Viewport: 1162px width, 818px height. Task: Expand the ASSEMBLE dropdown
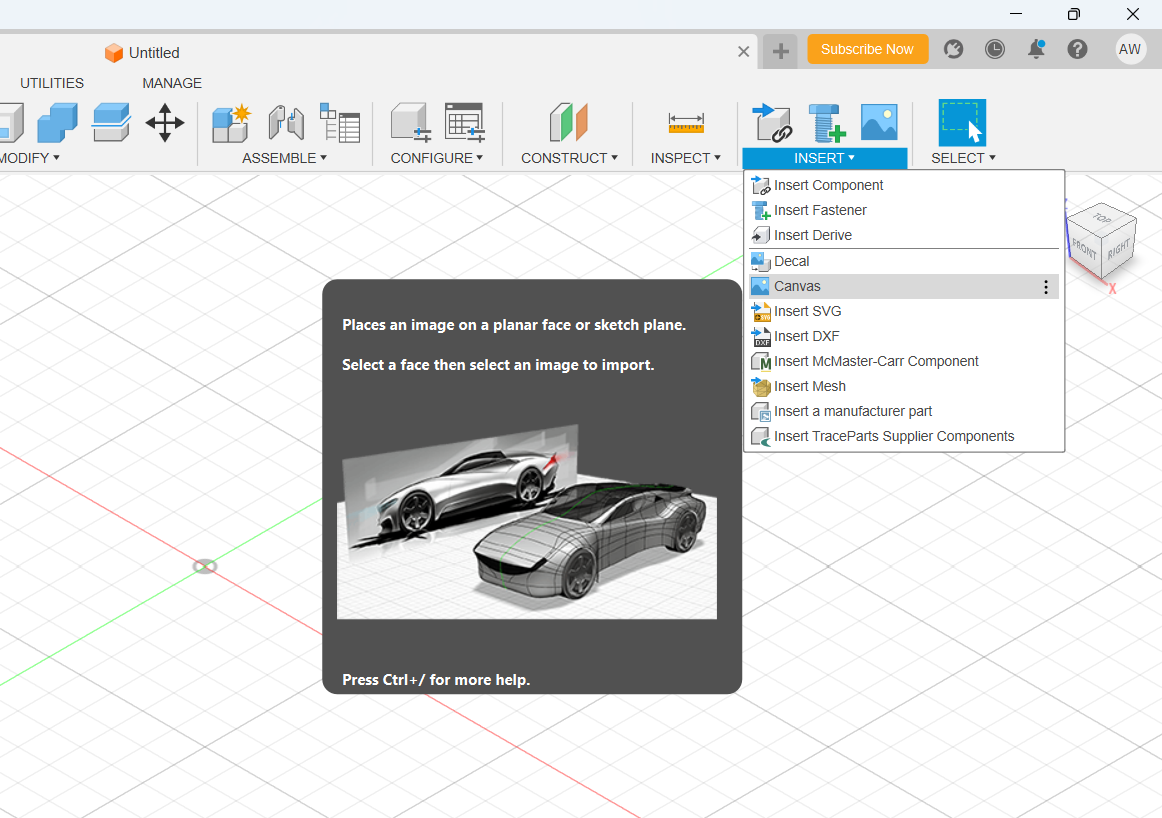285,158
